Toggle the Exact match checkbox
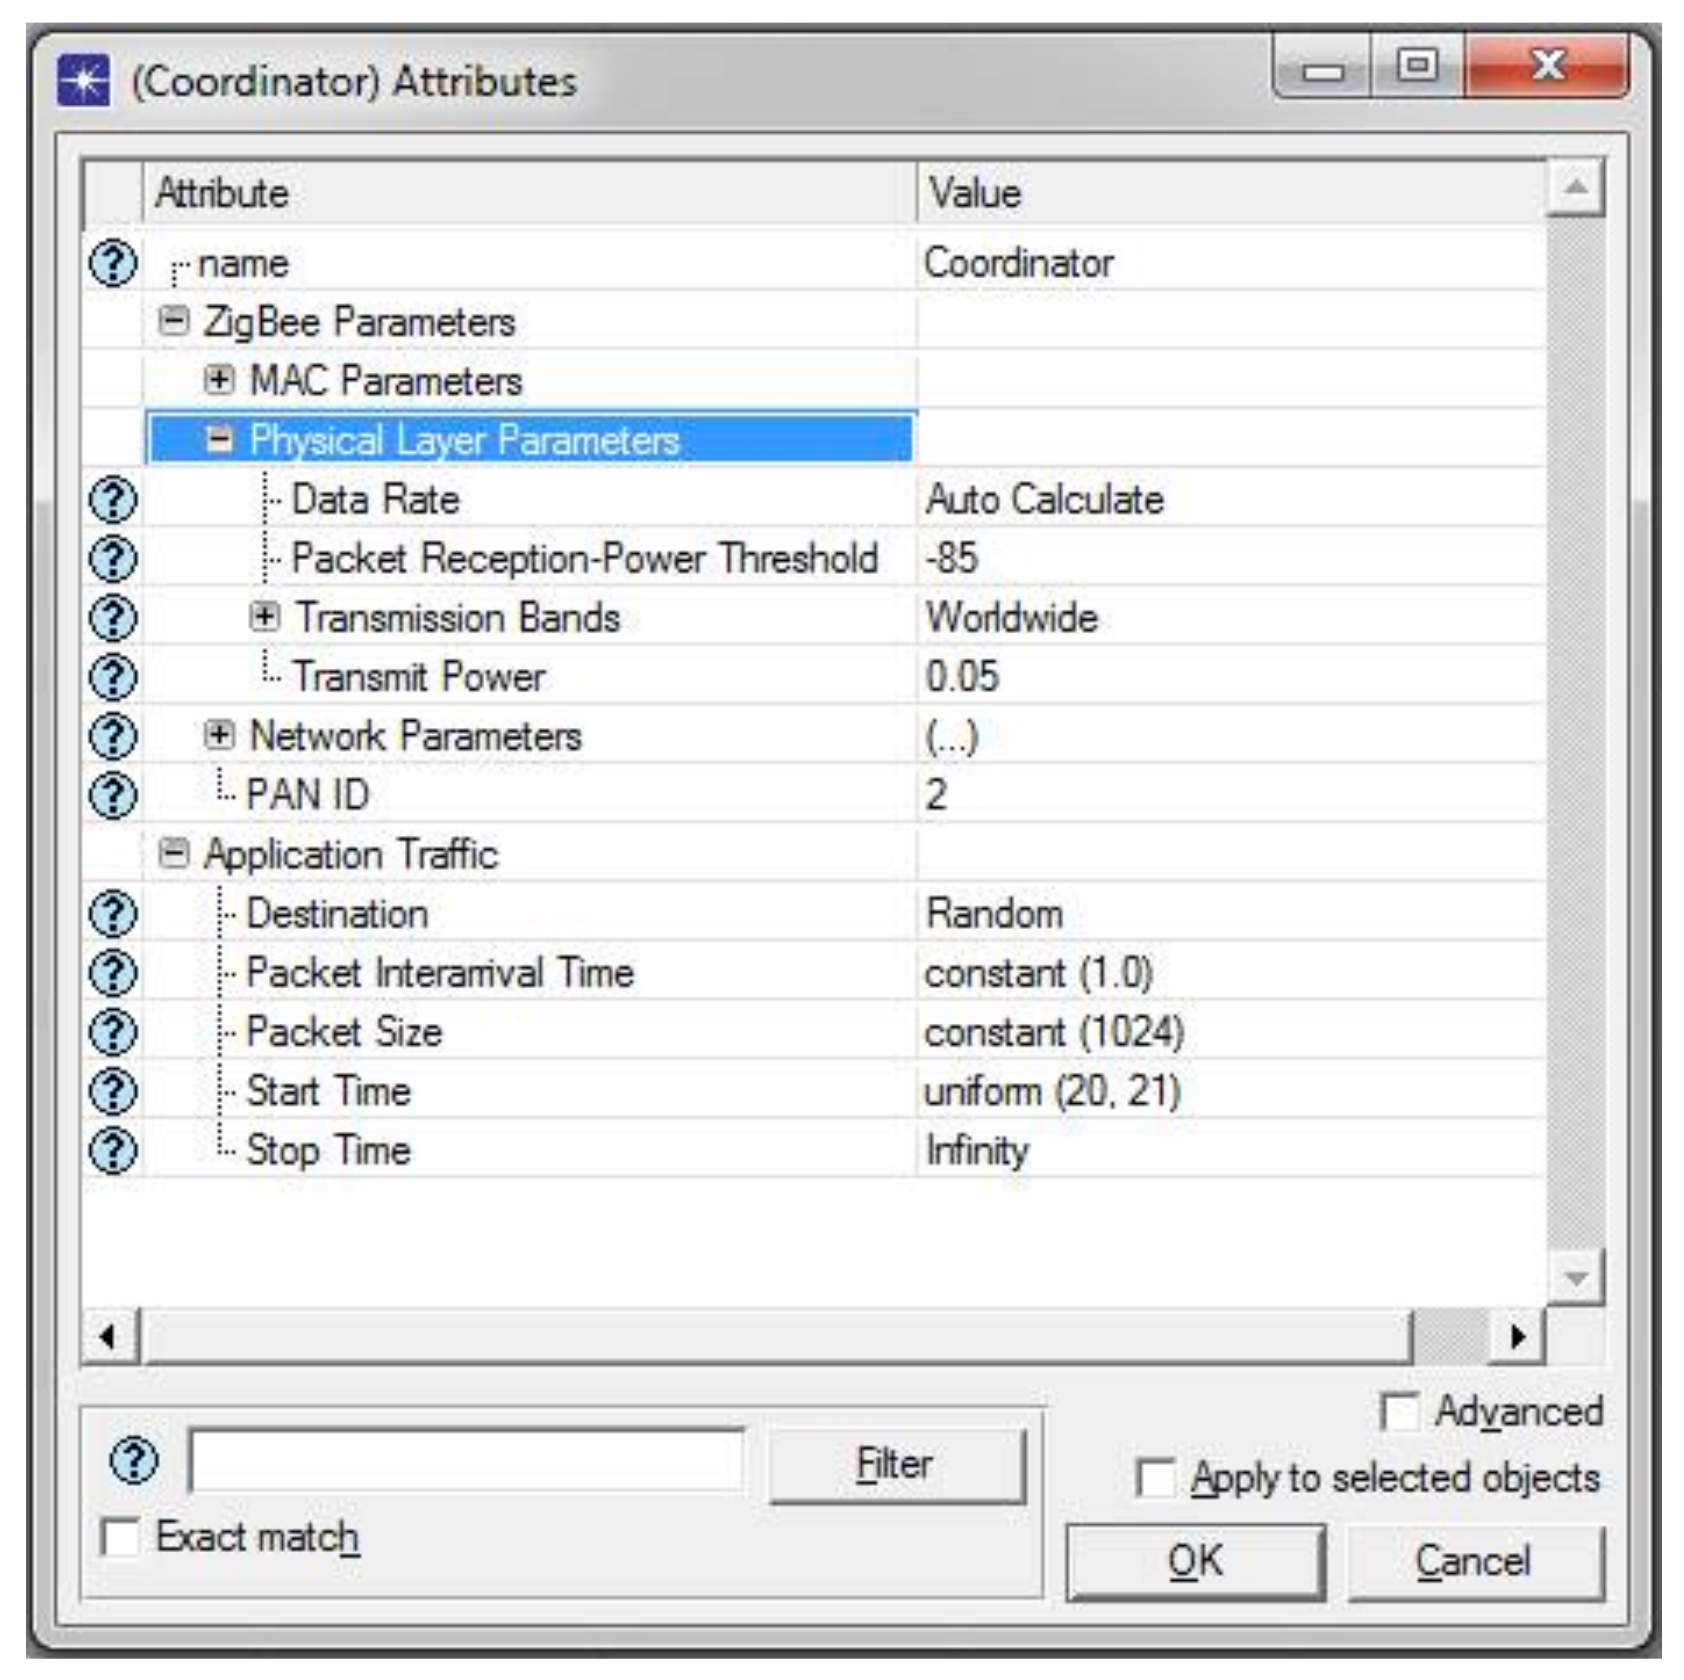The width and height of the screenshot is (1684, 1680). click(120, 1537)
